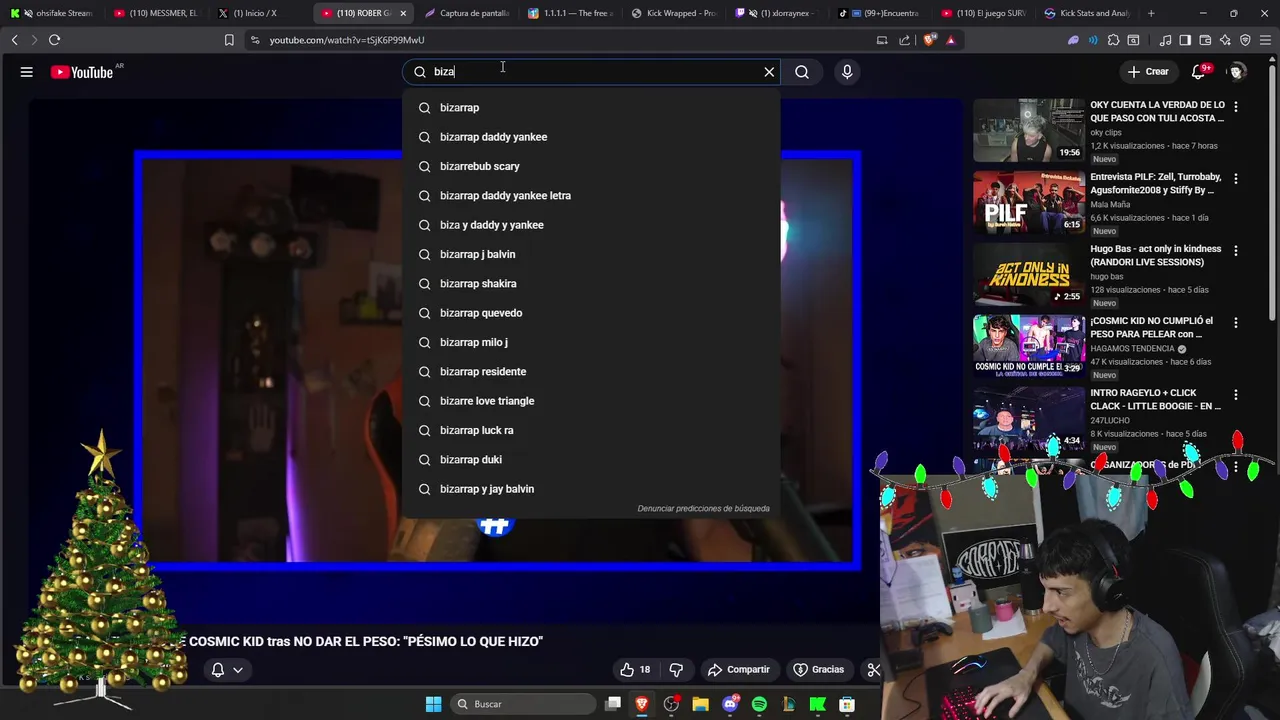Open options menu for OKY CUENTA video
The height and width of the screenshot is (720, 1280).
click(1236, 106)
